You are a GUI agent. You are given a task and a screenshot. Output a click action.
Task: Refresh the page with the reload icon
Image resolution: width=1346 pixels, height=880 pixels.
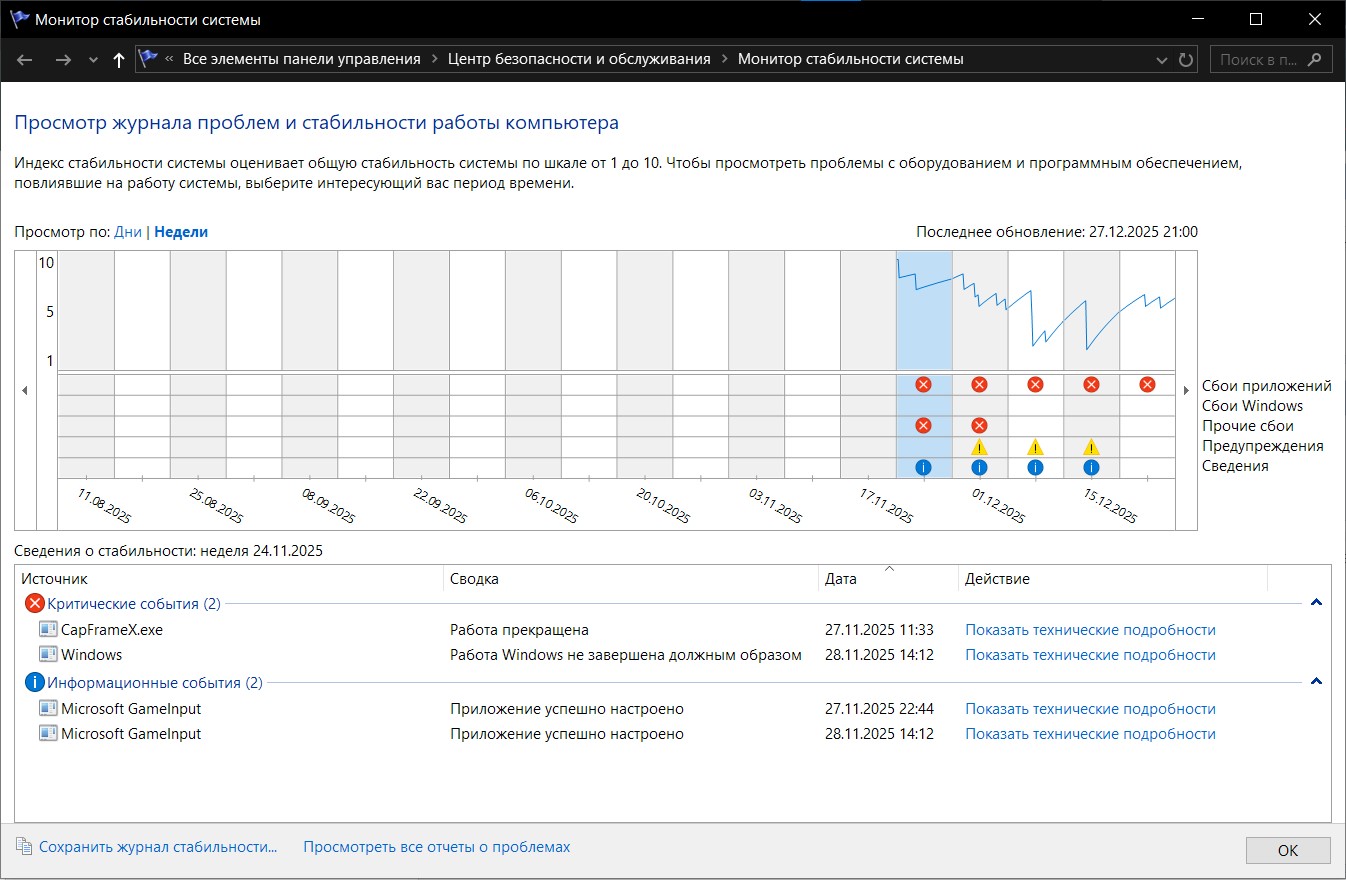1186,60
